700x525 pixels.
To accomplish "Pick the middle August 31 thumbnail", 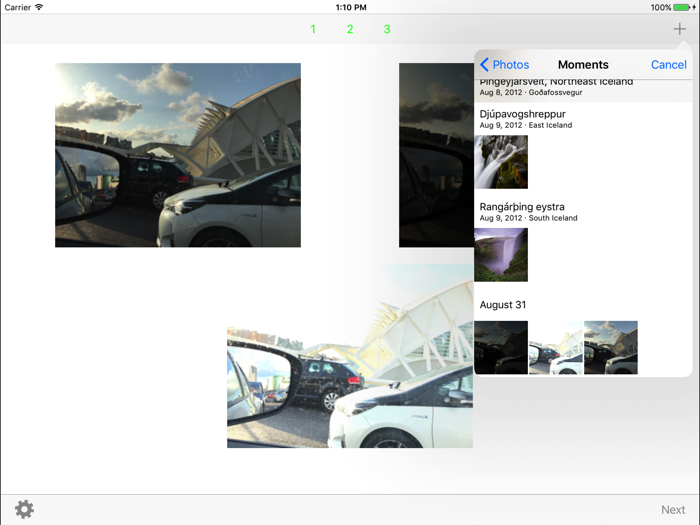I will click(x=556, y=347).
